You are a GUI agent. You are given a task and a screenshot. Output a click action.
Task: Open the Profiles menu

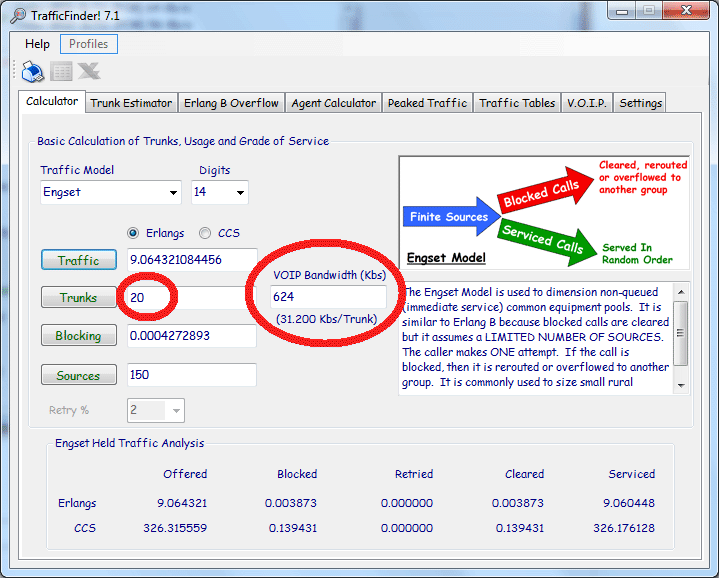tap(88, 44)
